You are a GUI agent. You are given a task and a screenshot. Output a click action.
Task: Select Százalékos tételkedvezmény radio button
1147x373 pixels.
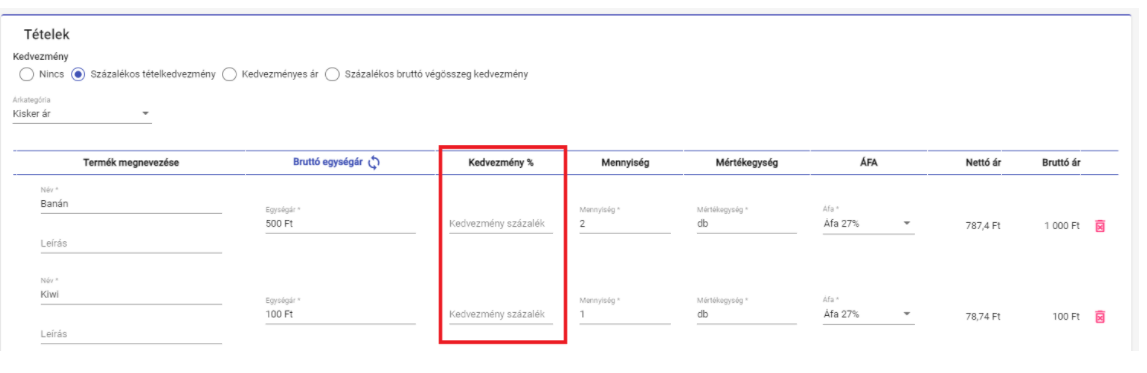click(x=78, y=74)
